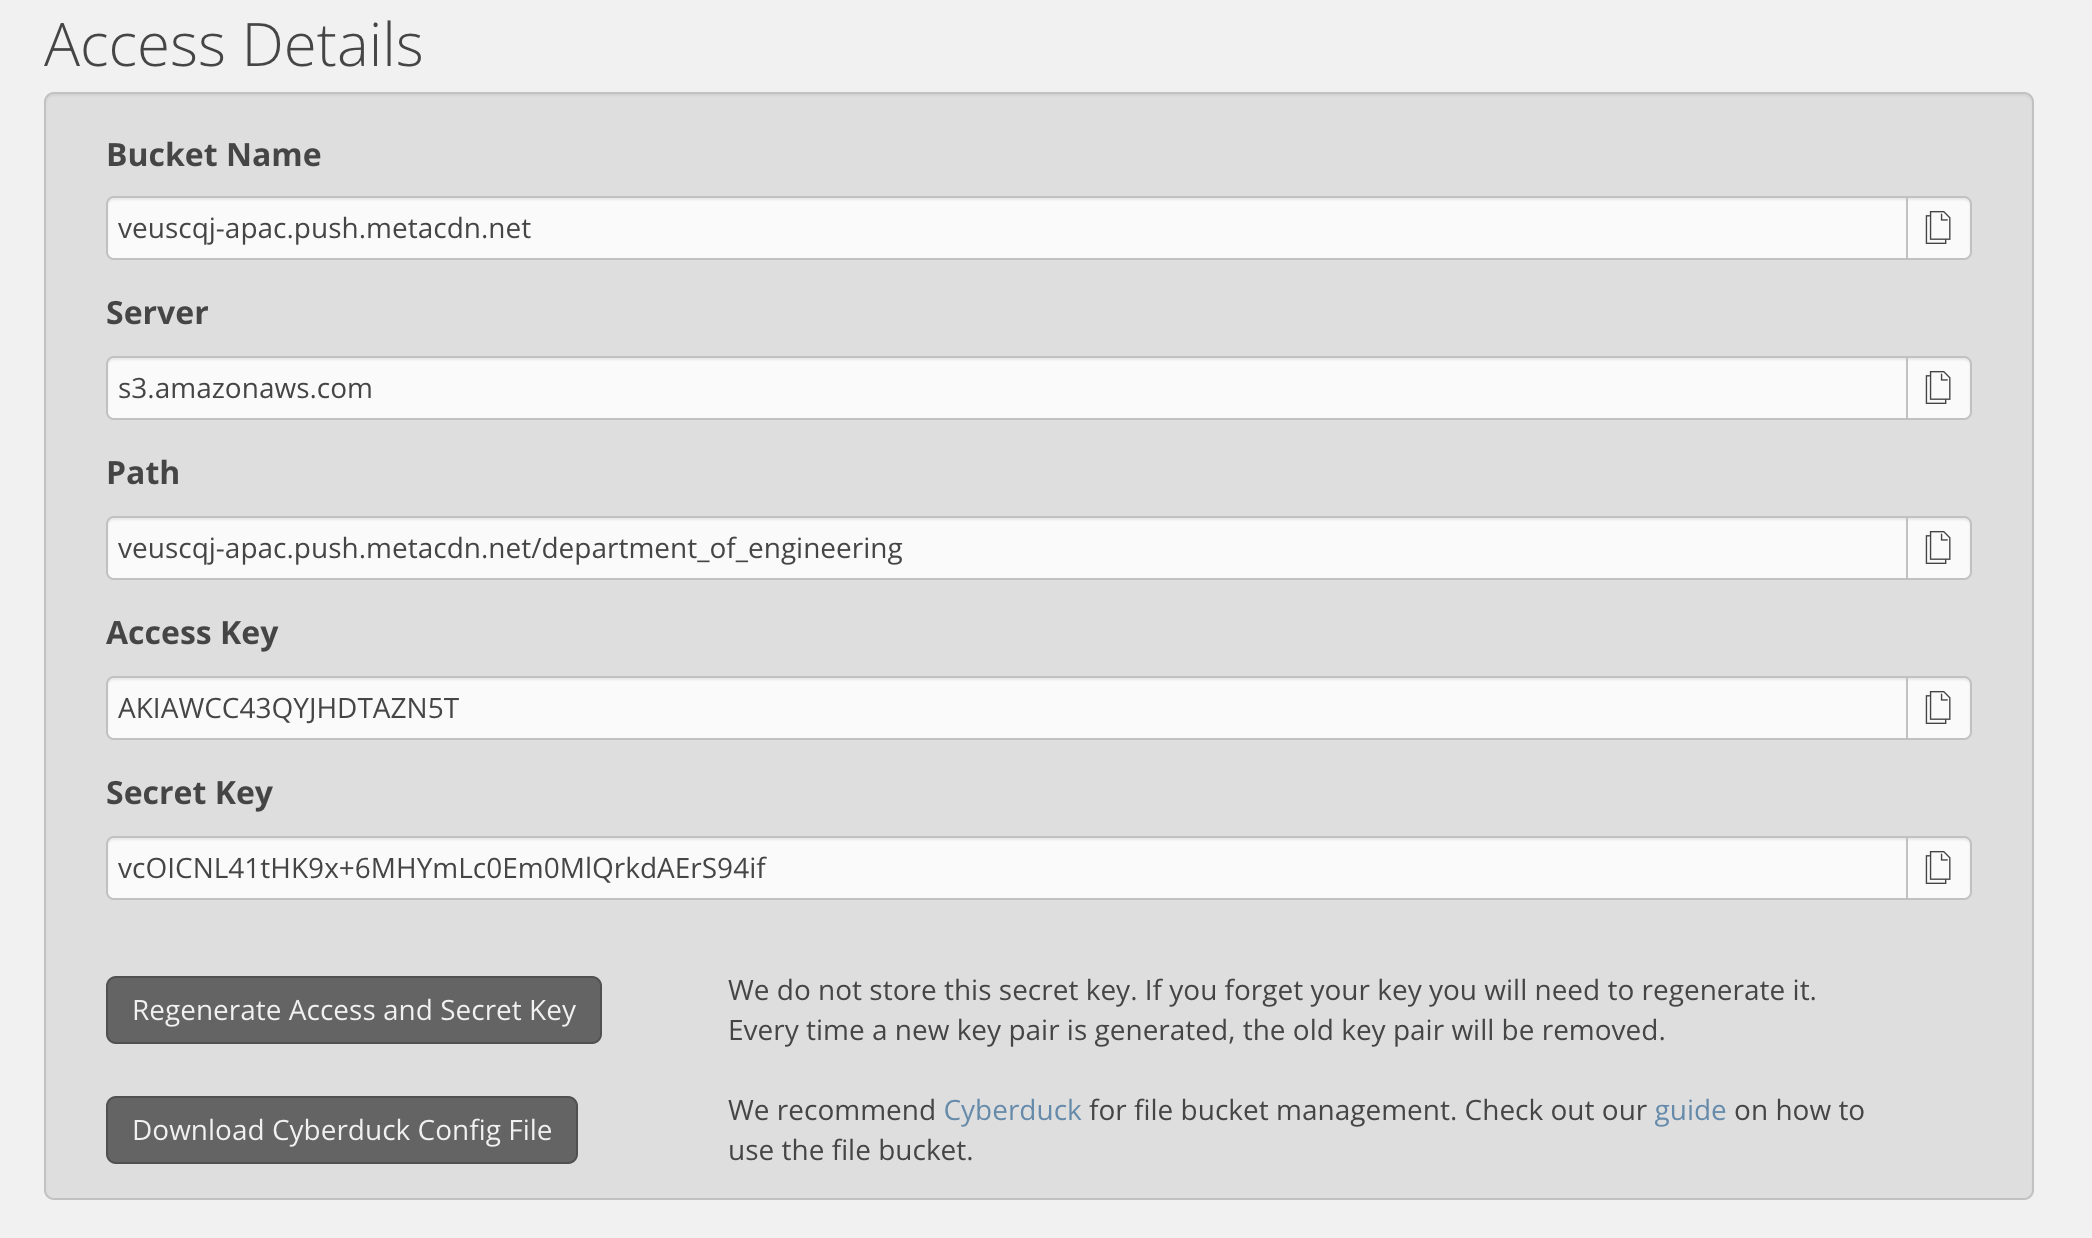This screenshot has width=2092, height=1238.
Task: Click inside the Secret Key field
Action: point(1007,868)
